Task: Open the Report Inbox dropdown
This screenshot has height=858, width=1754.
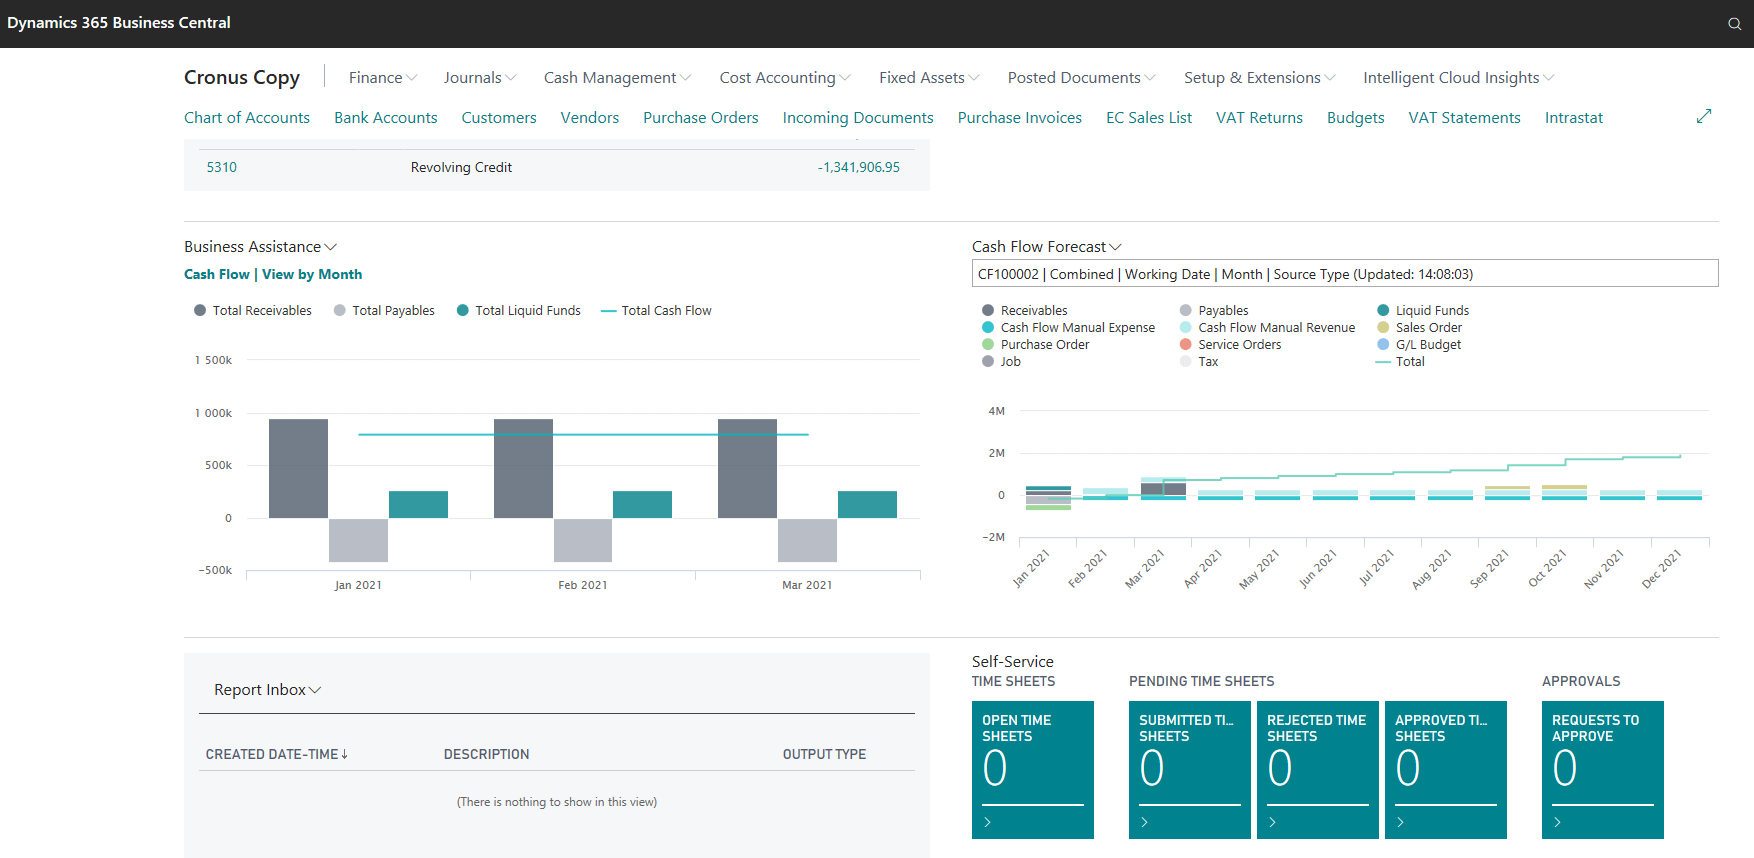Action: tap(267, 690)
